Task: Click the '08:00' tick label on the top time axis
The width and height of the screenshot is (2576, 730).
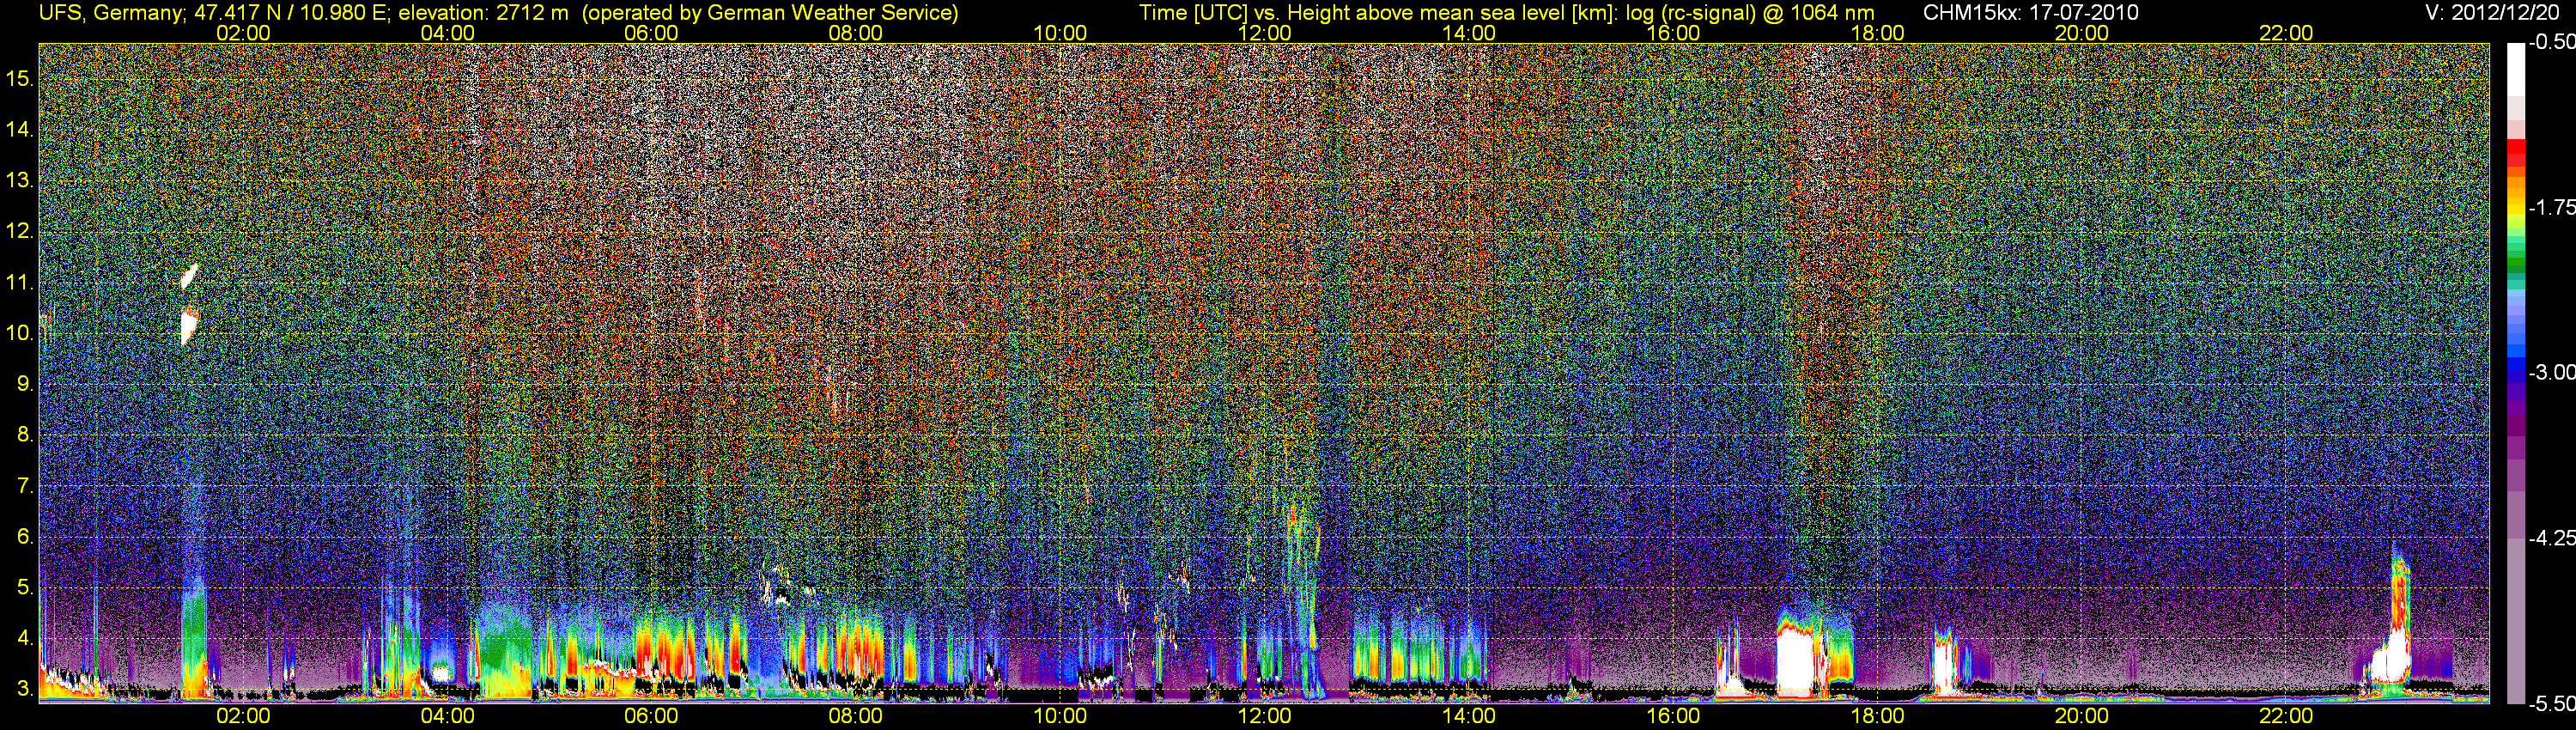Action: click(856, 33)
